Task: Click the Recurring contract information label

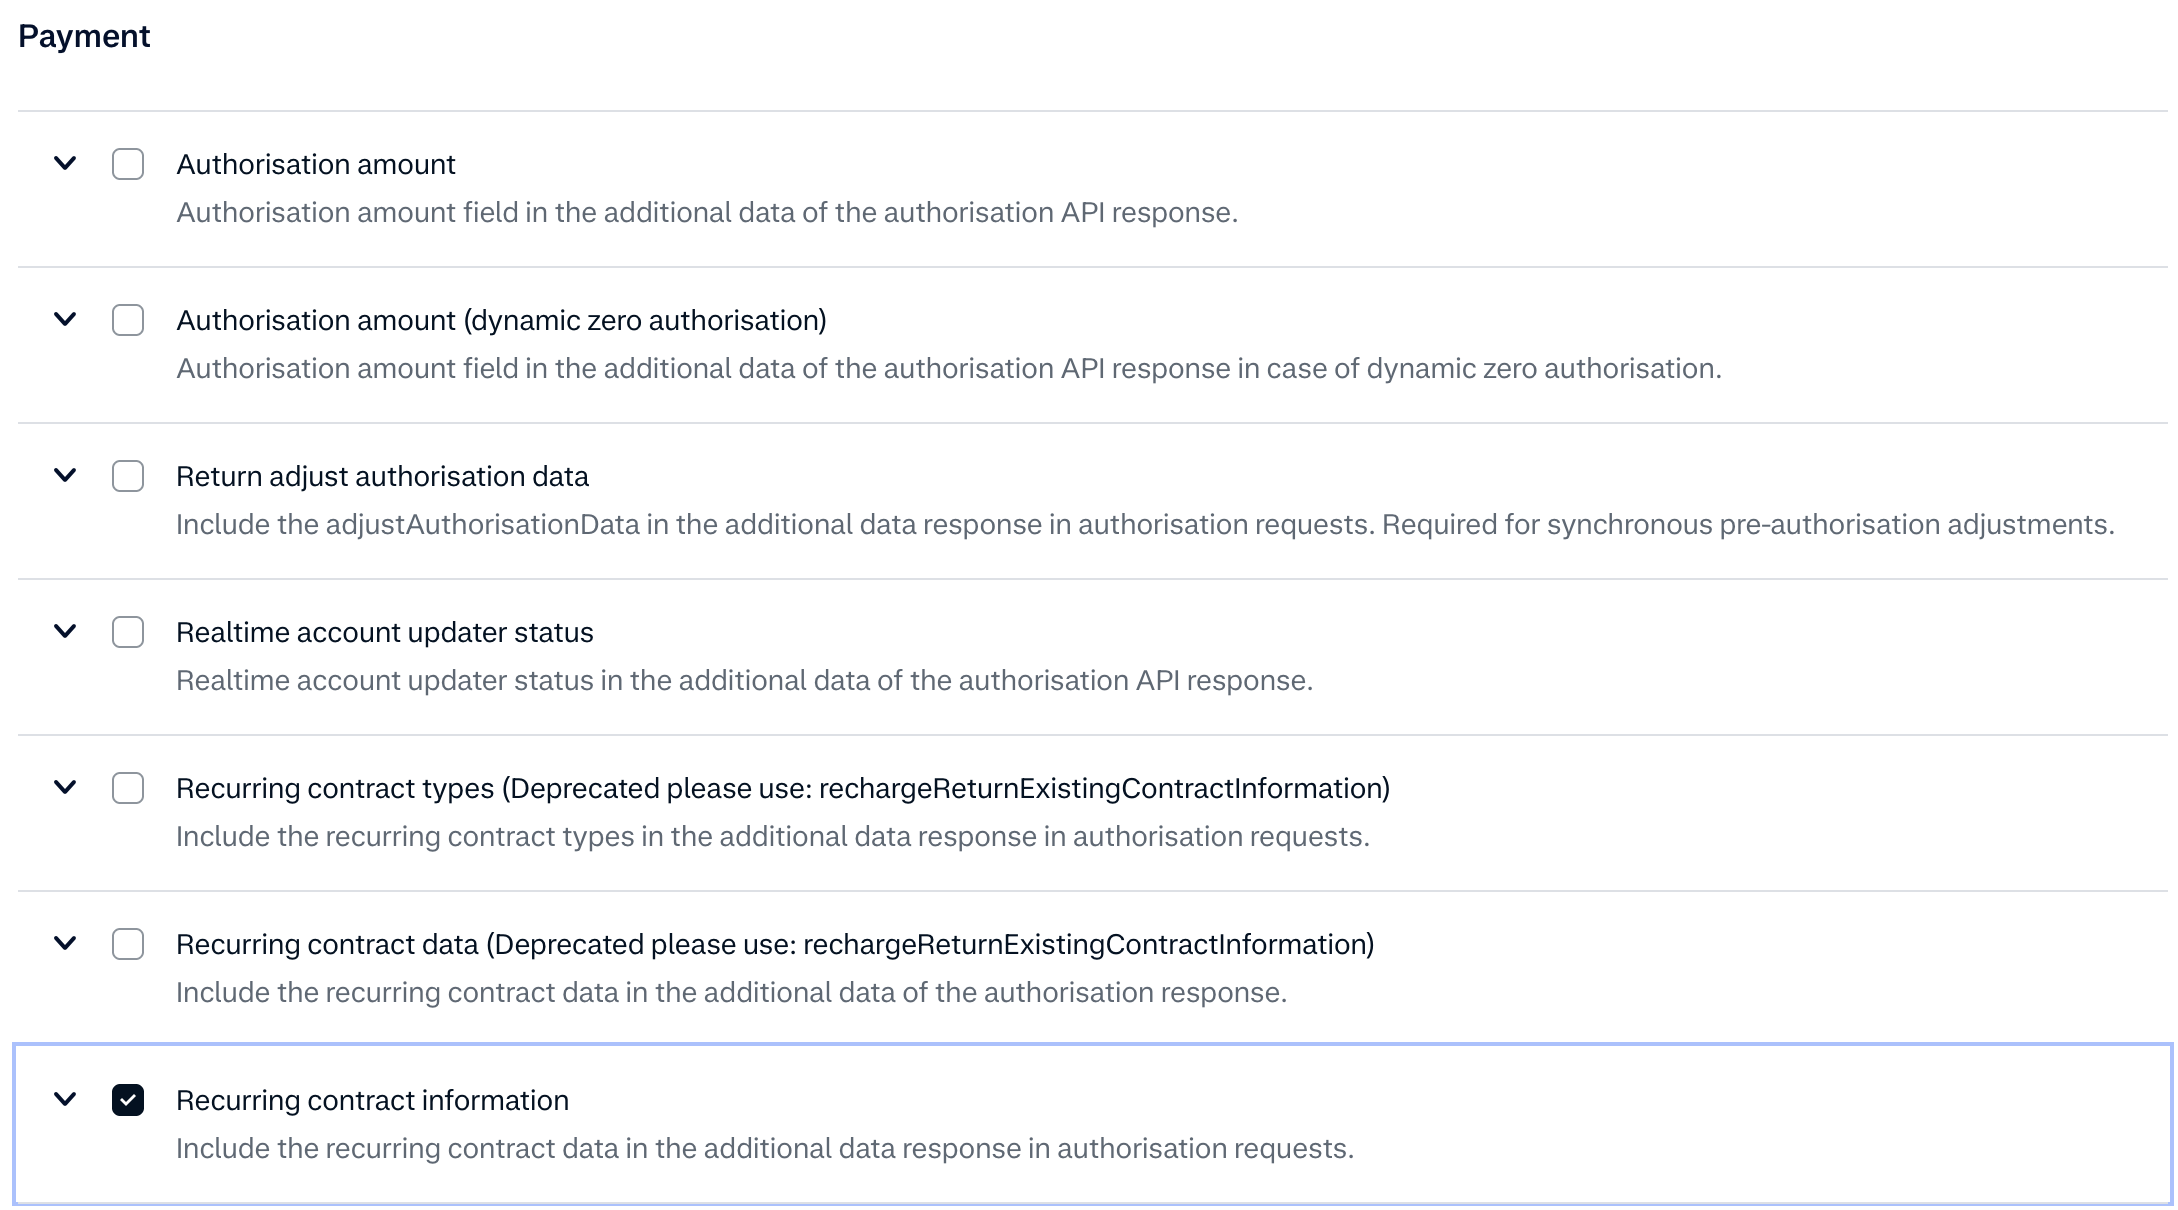Action: coord(372,1100)
